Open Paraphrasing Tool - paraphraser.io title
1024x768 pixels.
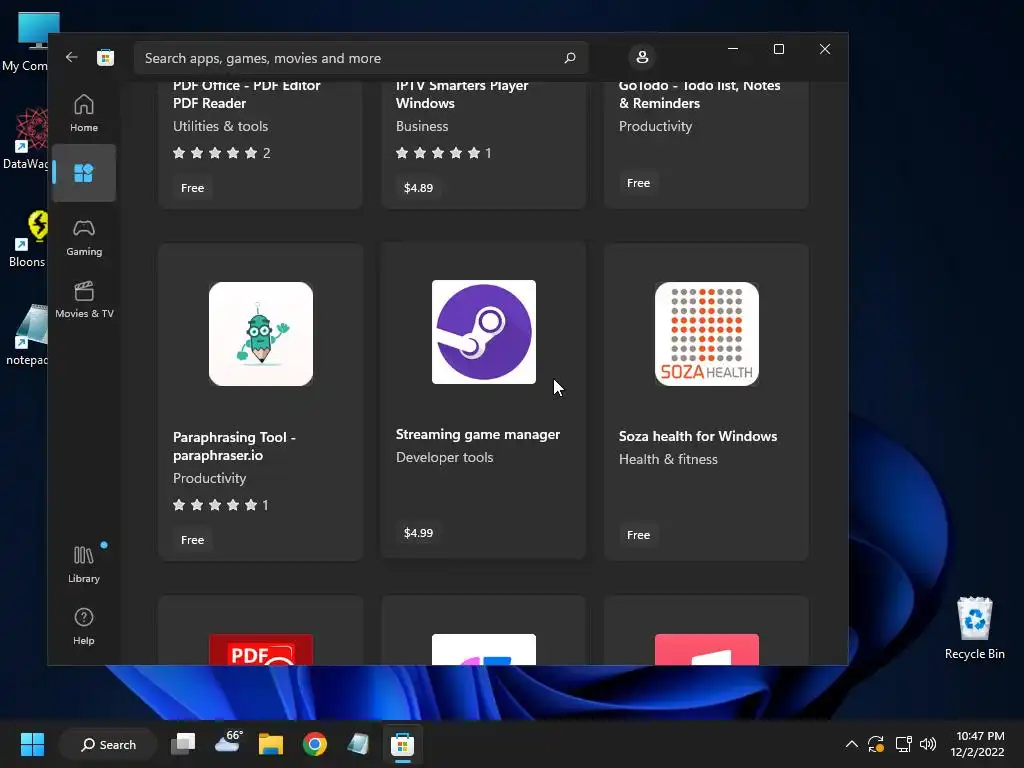(x=234, y=446)
